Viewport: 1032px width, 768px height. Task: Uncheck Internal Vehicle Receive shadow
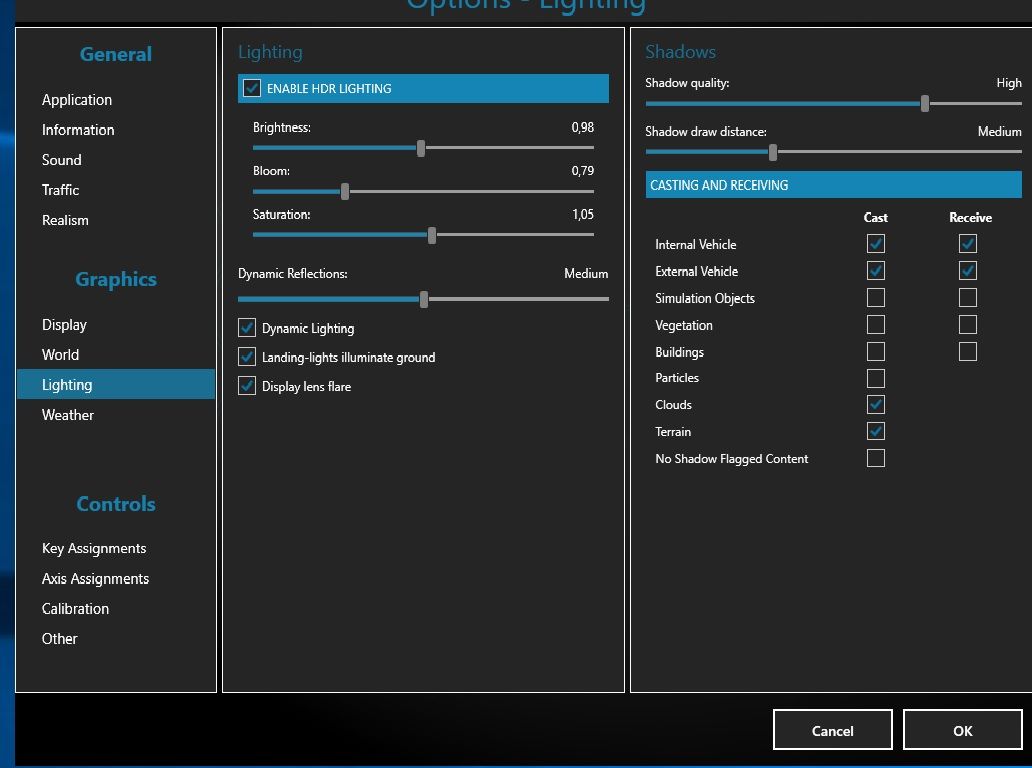968,243
